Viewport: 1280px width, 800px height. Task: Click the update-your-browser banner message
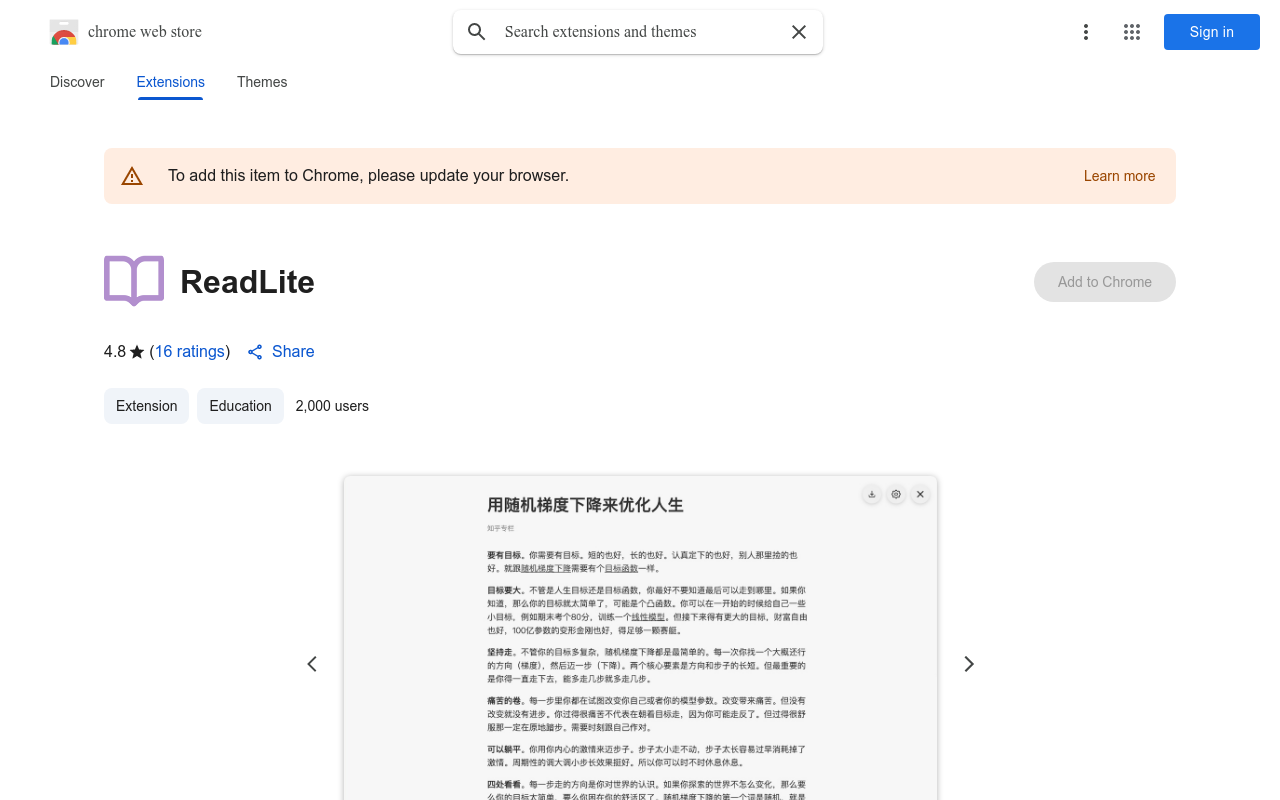click(368, 176)
